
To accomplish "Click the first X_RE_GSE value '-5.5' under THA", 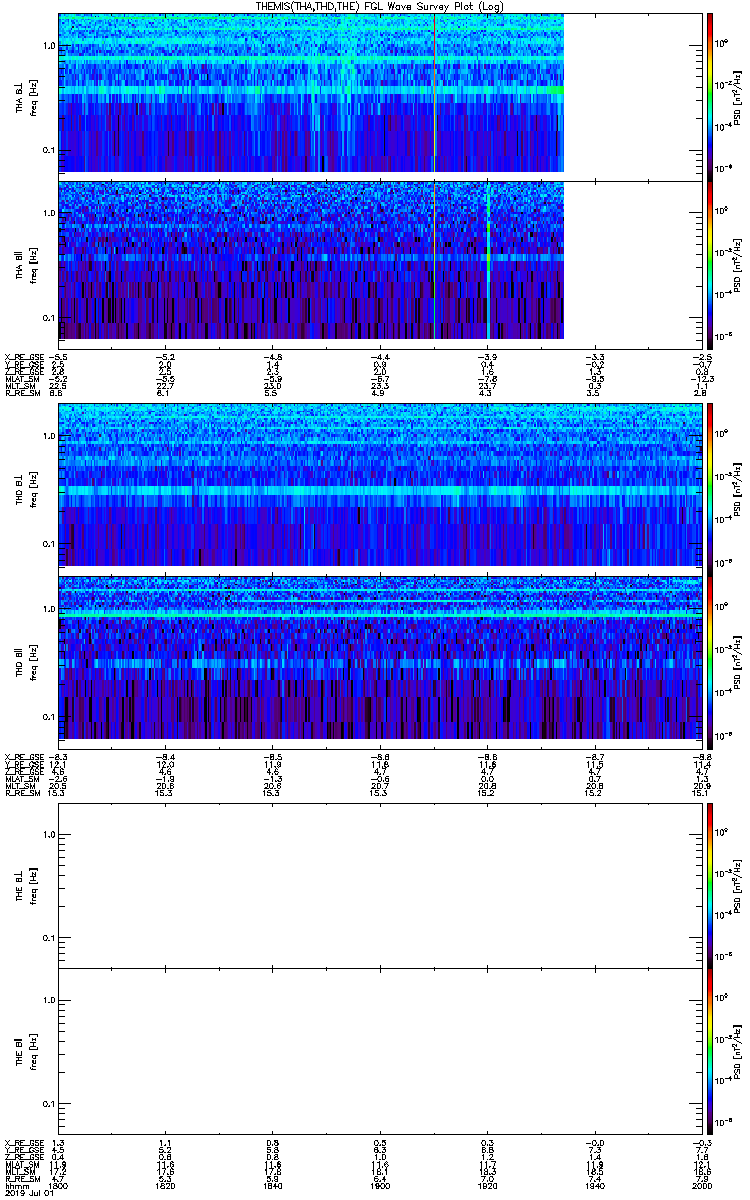I will pos(58,356).
